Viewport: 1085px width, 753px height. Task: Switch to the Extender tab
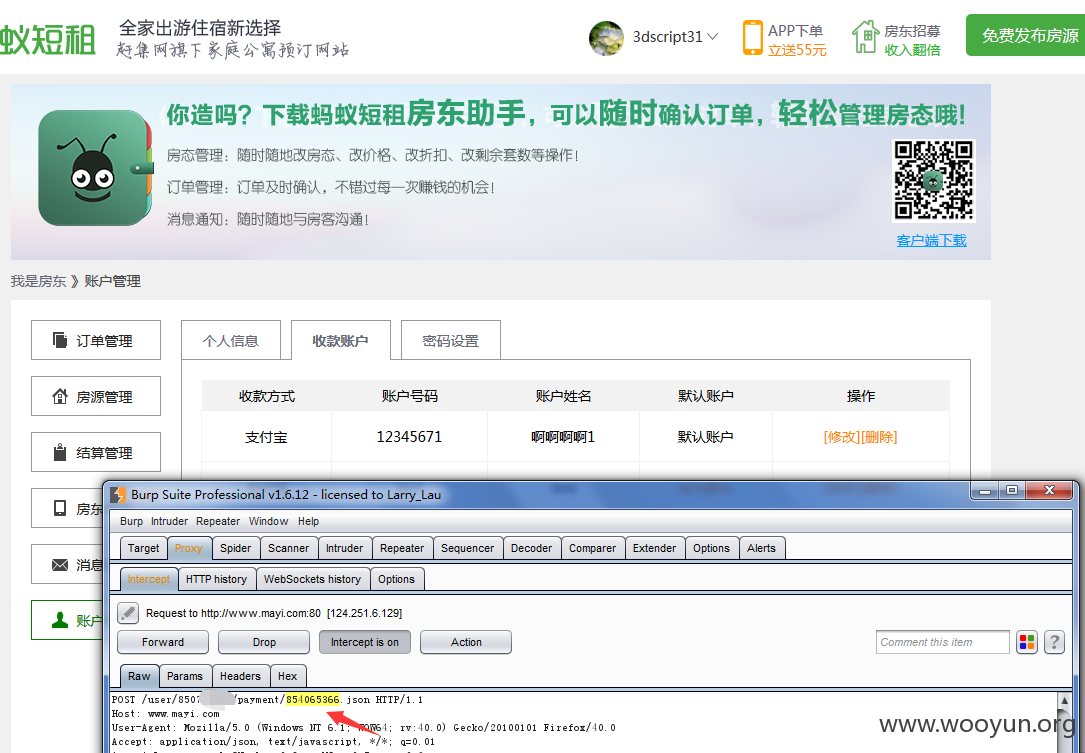click(655, 547)
